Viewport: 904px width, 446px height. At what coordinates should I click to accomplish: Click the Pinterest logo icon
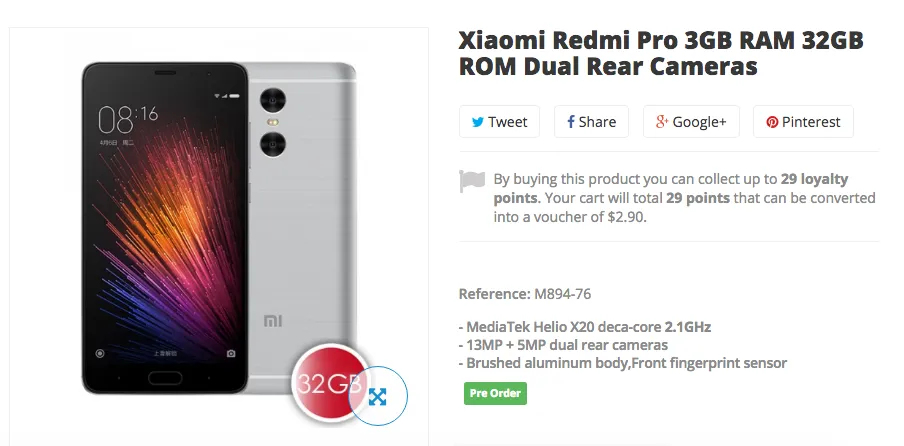tap(772, 122)
